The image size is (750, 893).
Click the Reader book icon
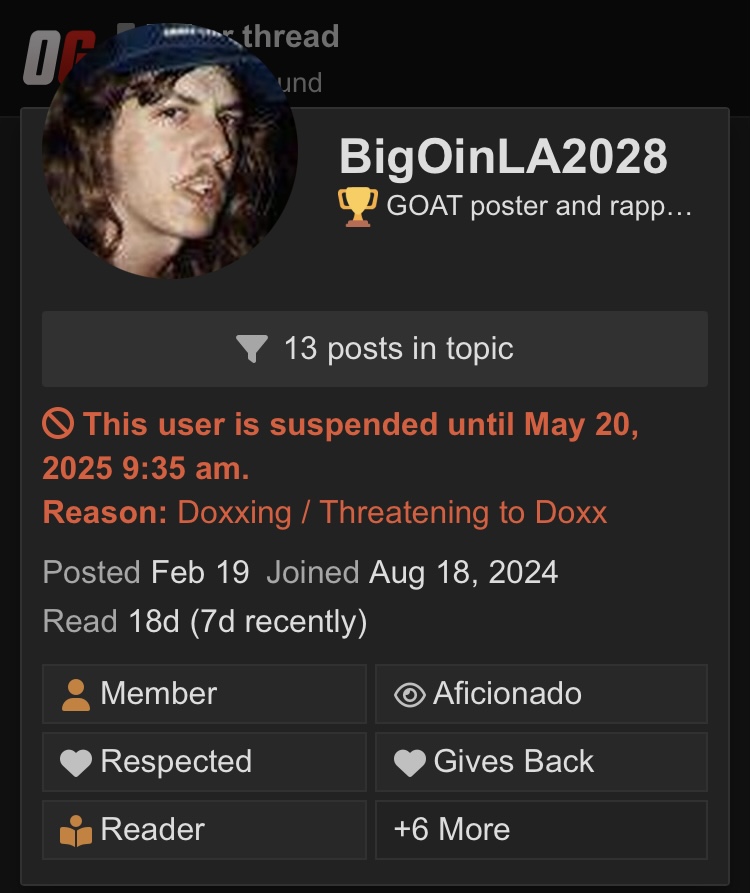(x=76, y=831)
